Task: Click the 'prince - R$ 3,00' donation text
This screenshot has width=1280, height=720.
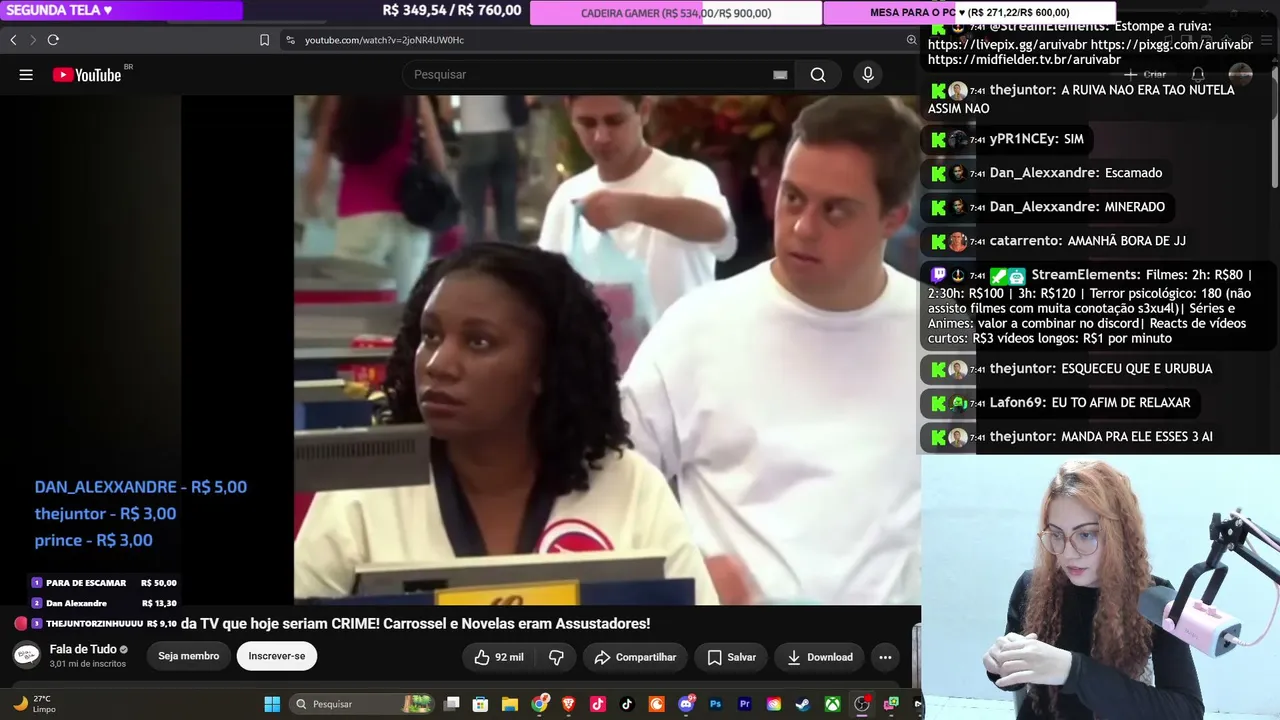Action: click(94, 540)
